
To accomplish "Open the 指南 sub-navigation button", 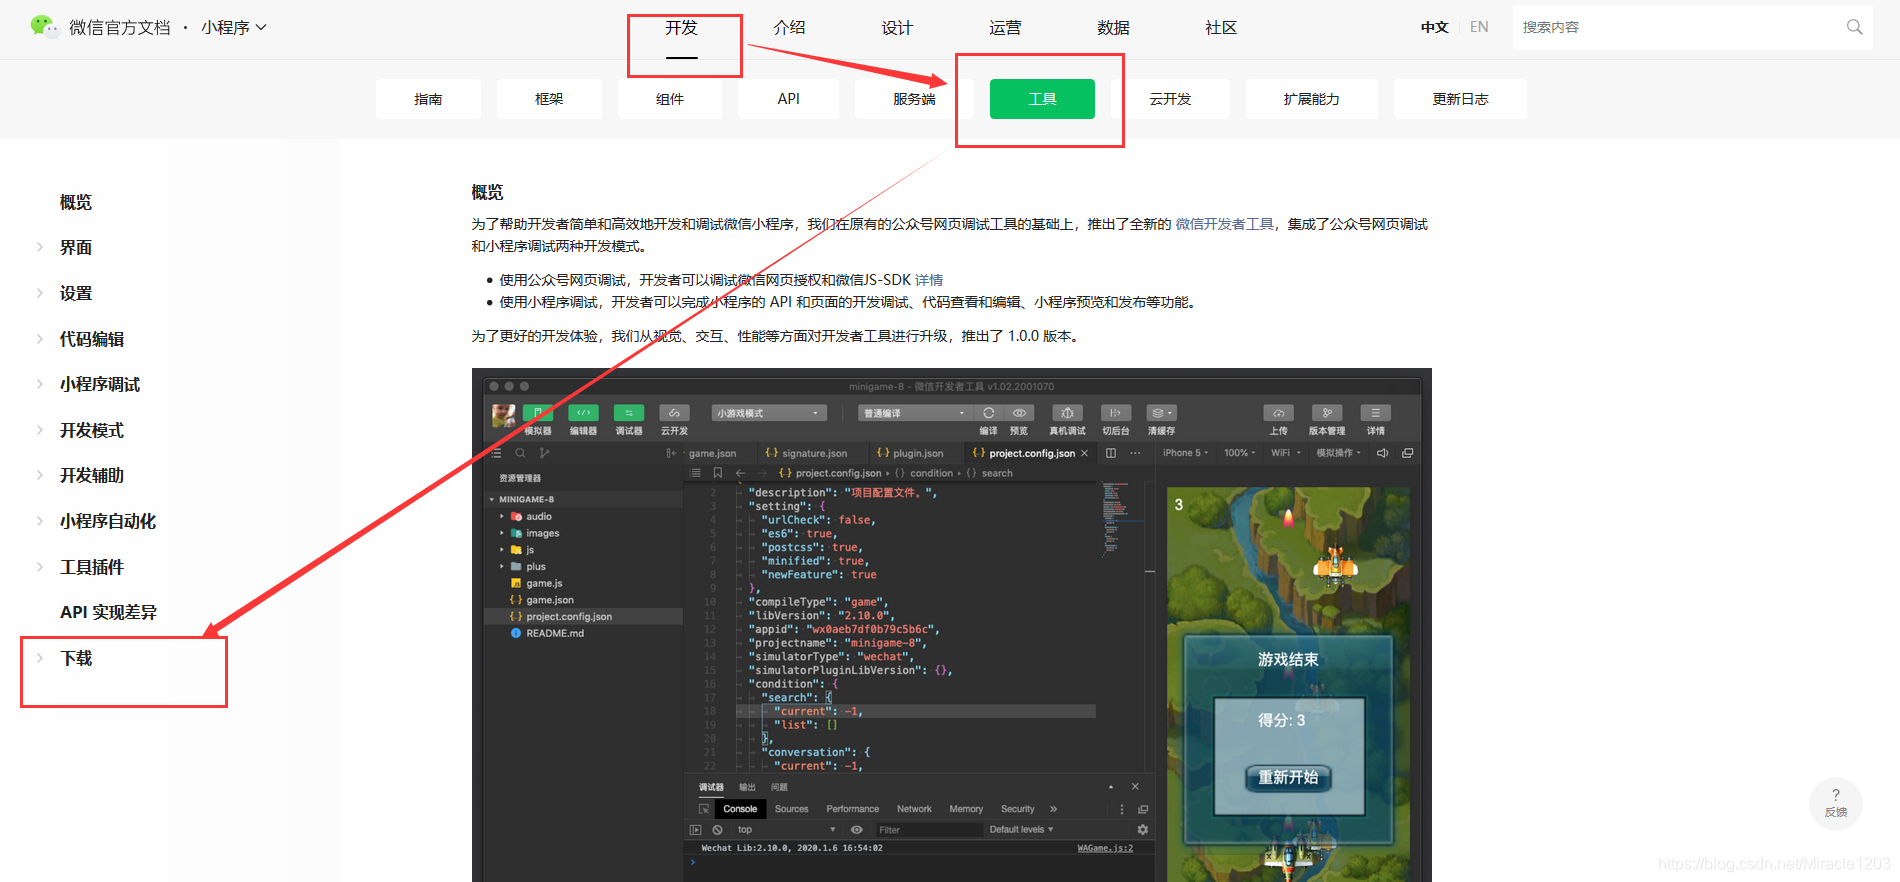I will (x=428, y=99).
